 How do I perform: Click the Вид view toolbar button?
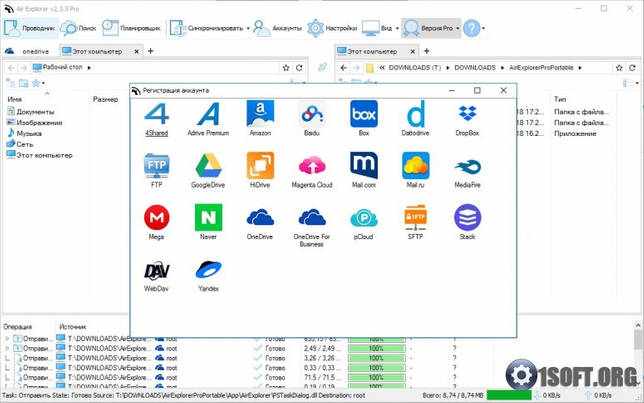pyautogui.click(x=377, y=28)
